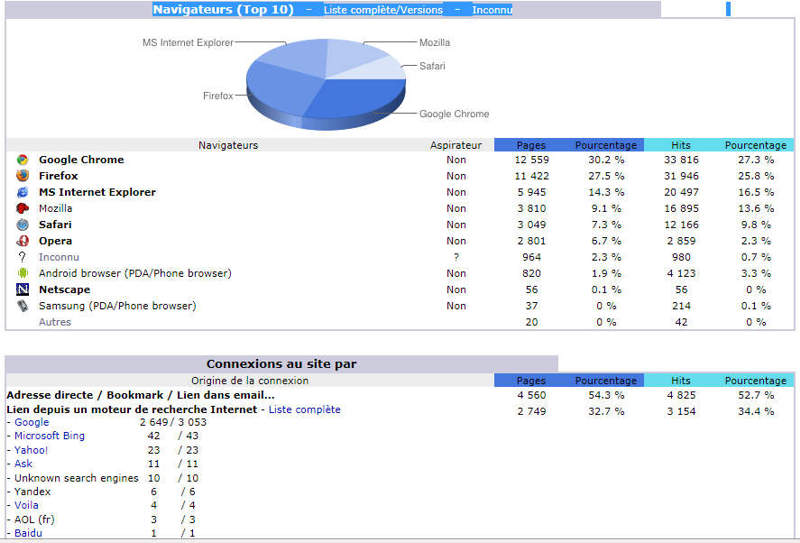The image size is (800, 543).
Task: Open the Inconnu link in header
Action: pos(492,10)
